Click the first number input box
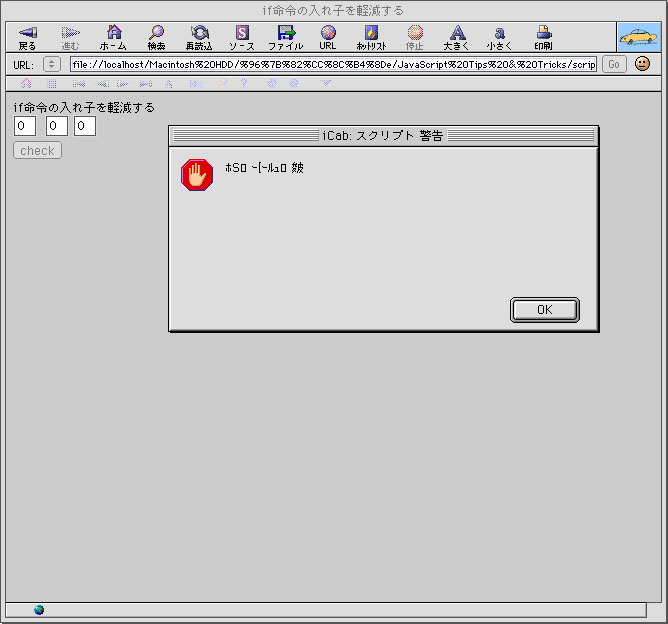Viewport: 668px width, 624px height. pos(25,126)
